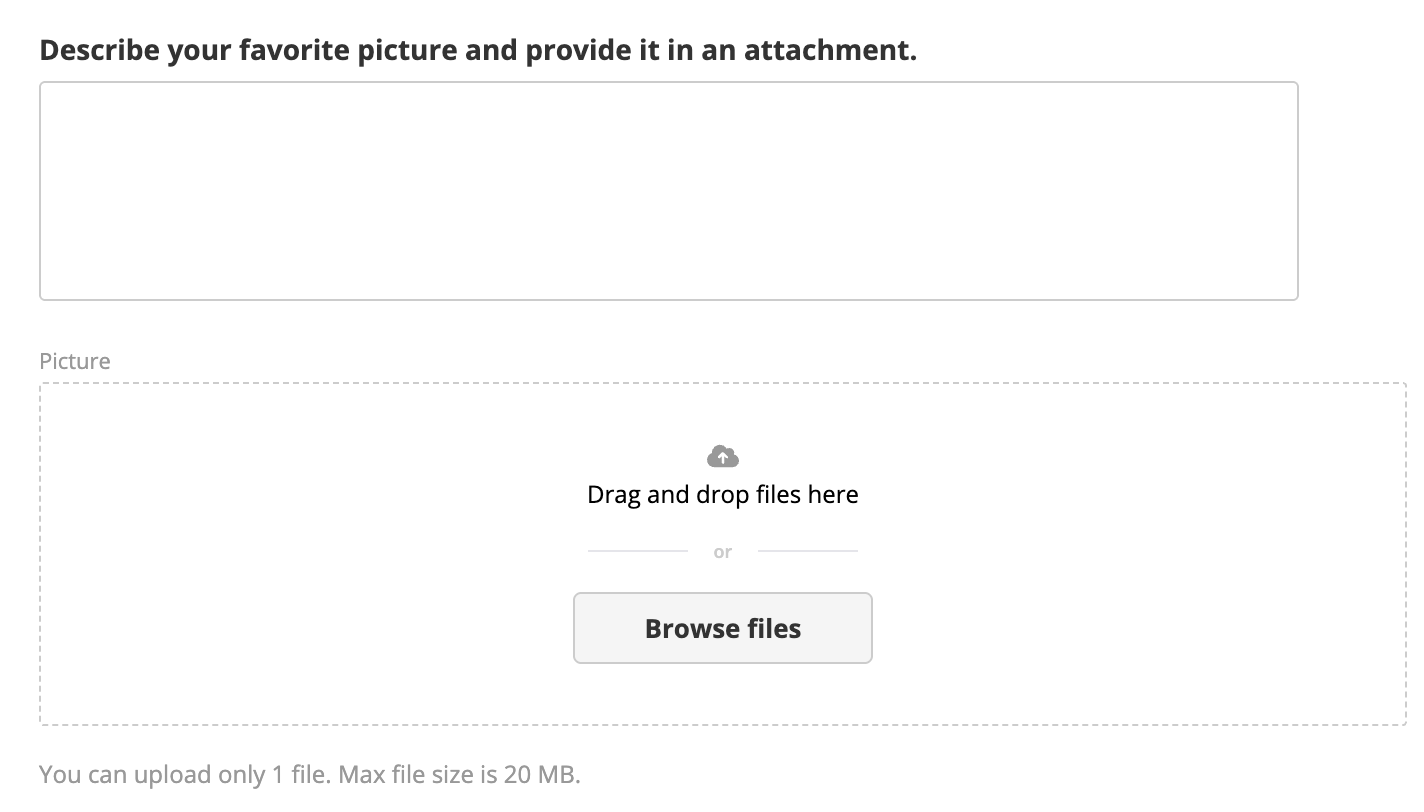1424x812 pixels.
Task: Click the divider line right of 'or'
Action: pos(807,551)
